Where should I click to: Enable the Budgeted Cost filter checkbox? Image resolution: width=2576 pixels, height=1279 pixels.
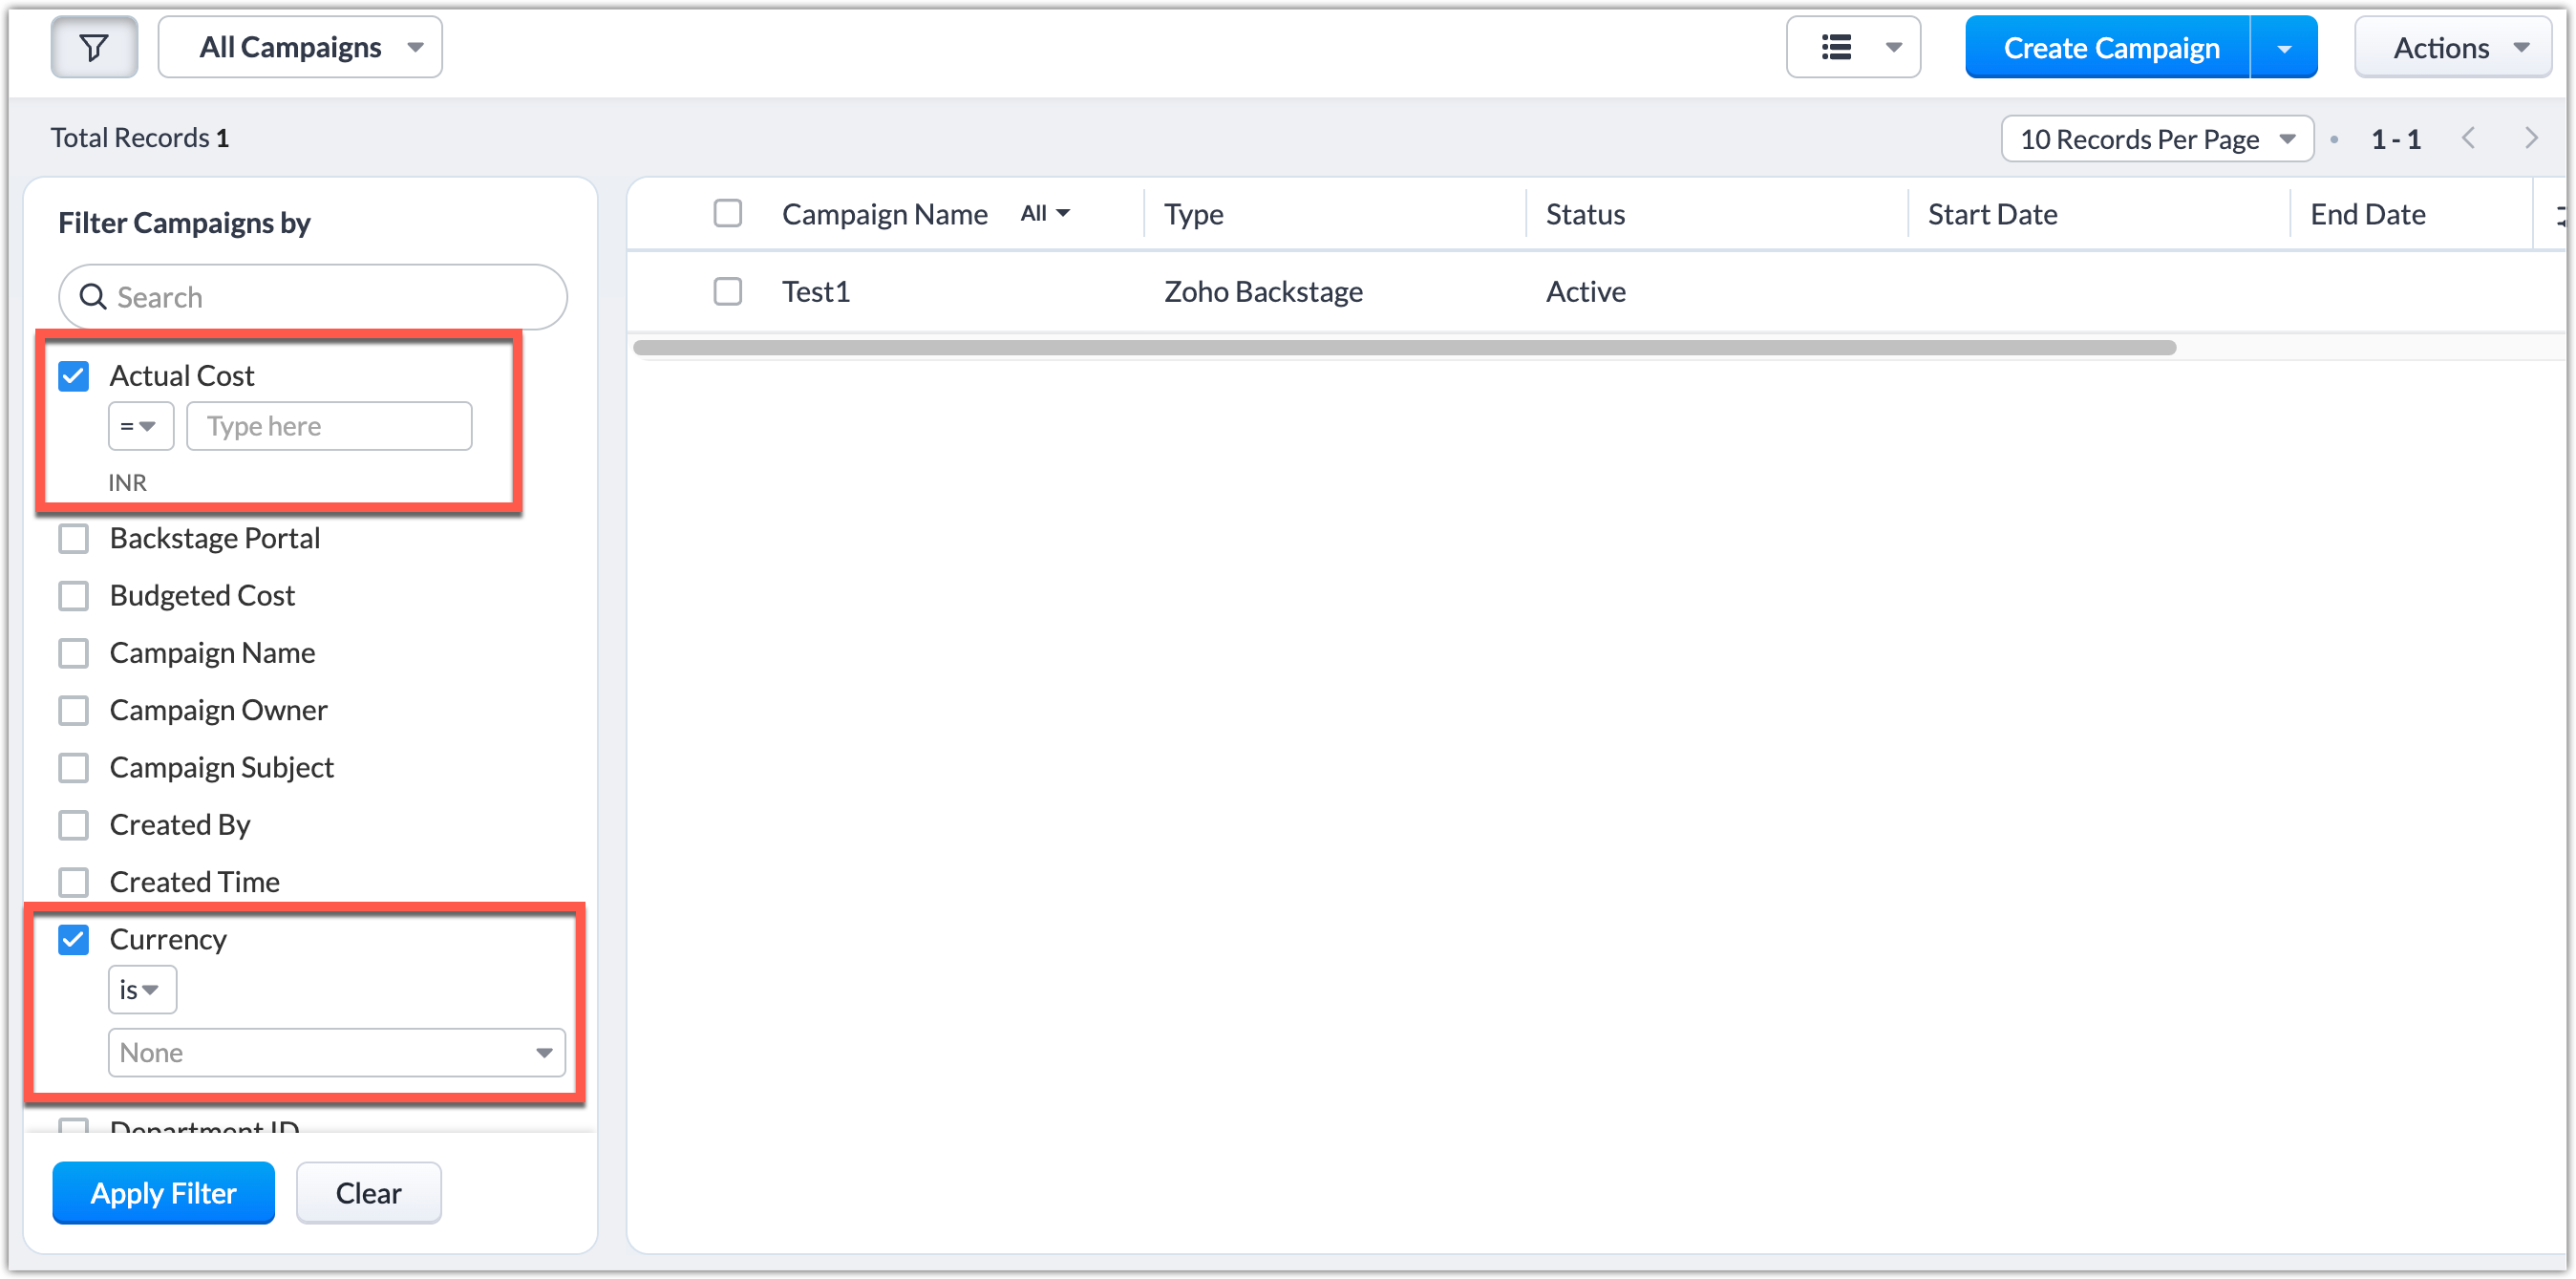click(x=73, y=596)
